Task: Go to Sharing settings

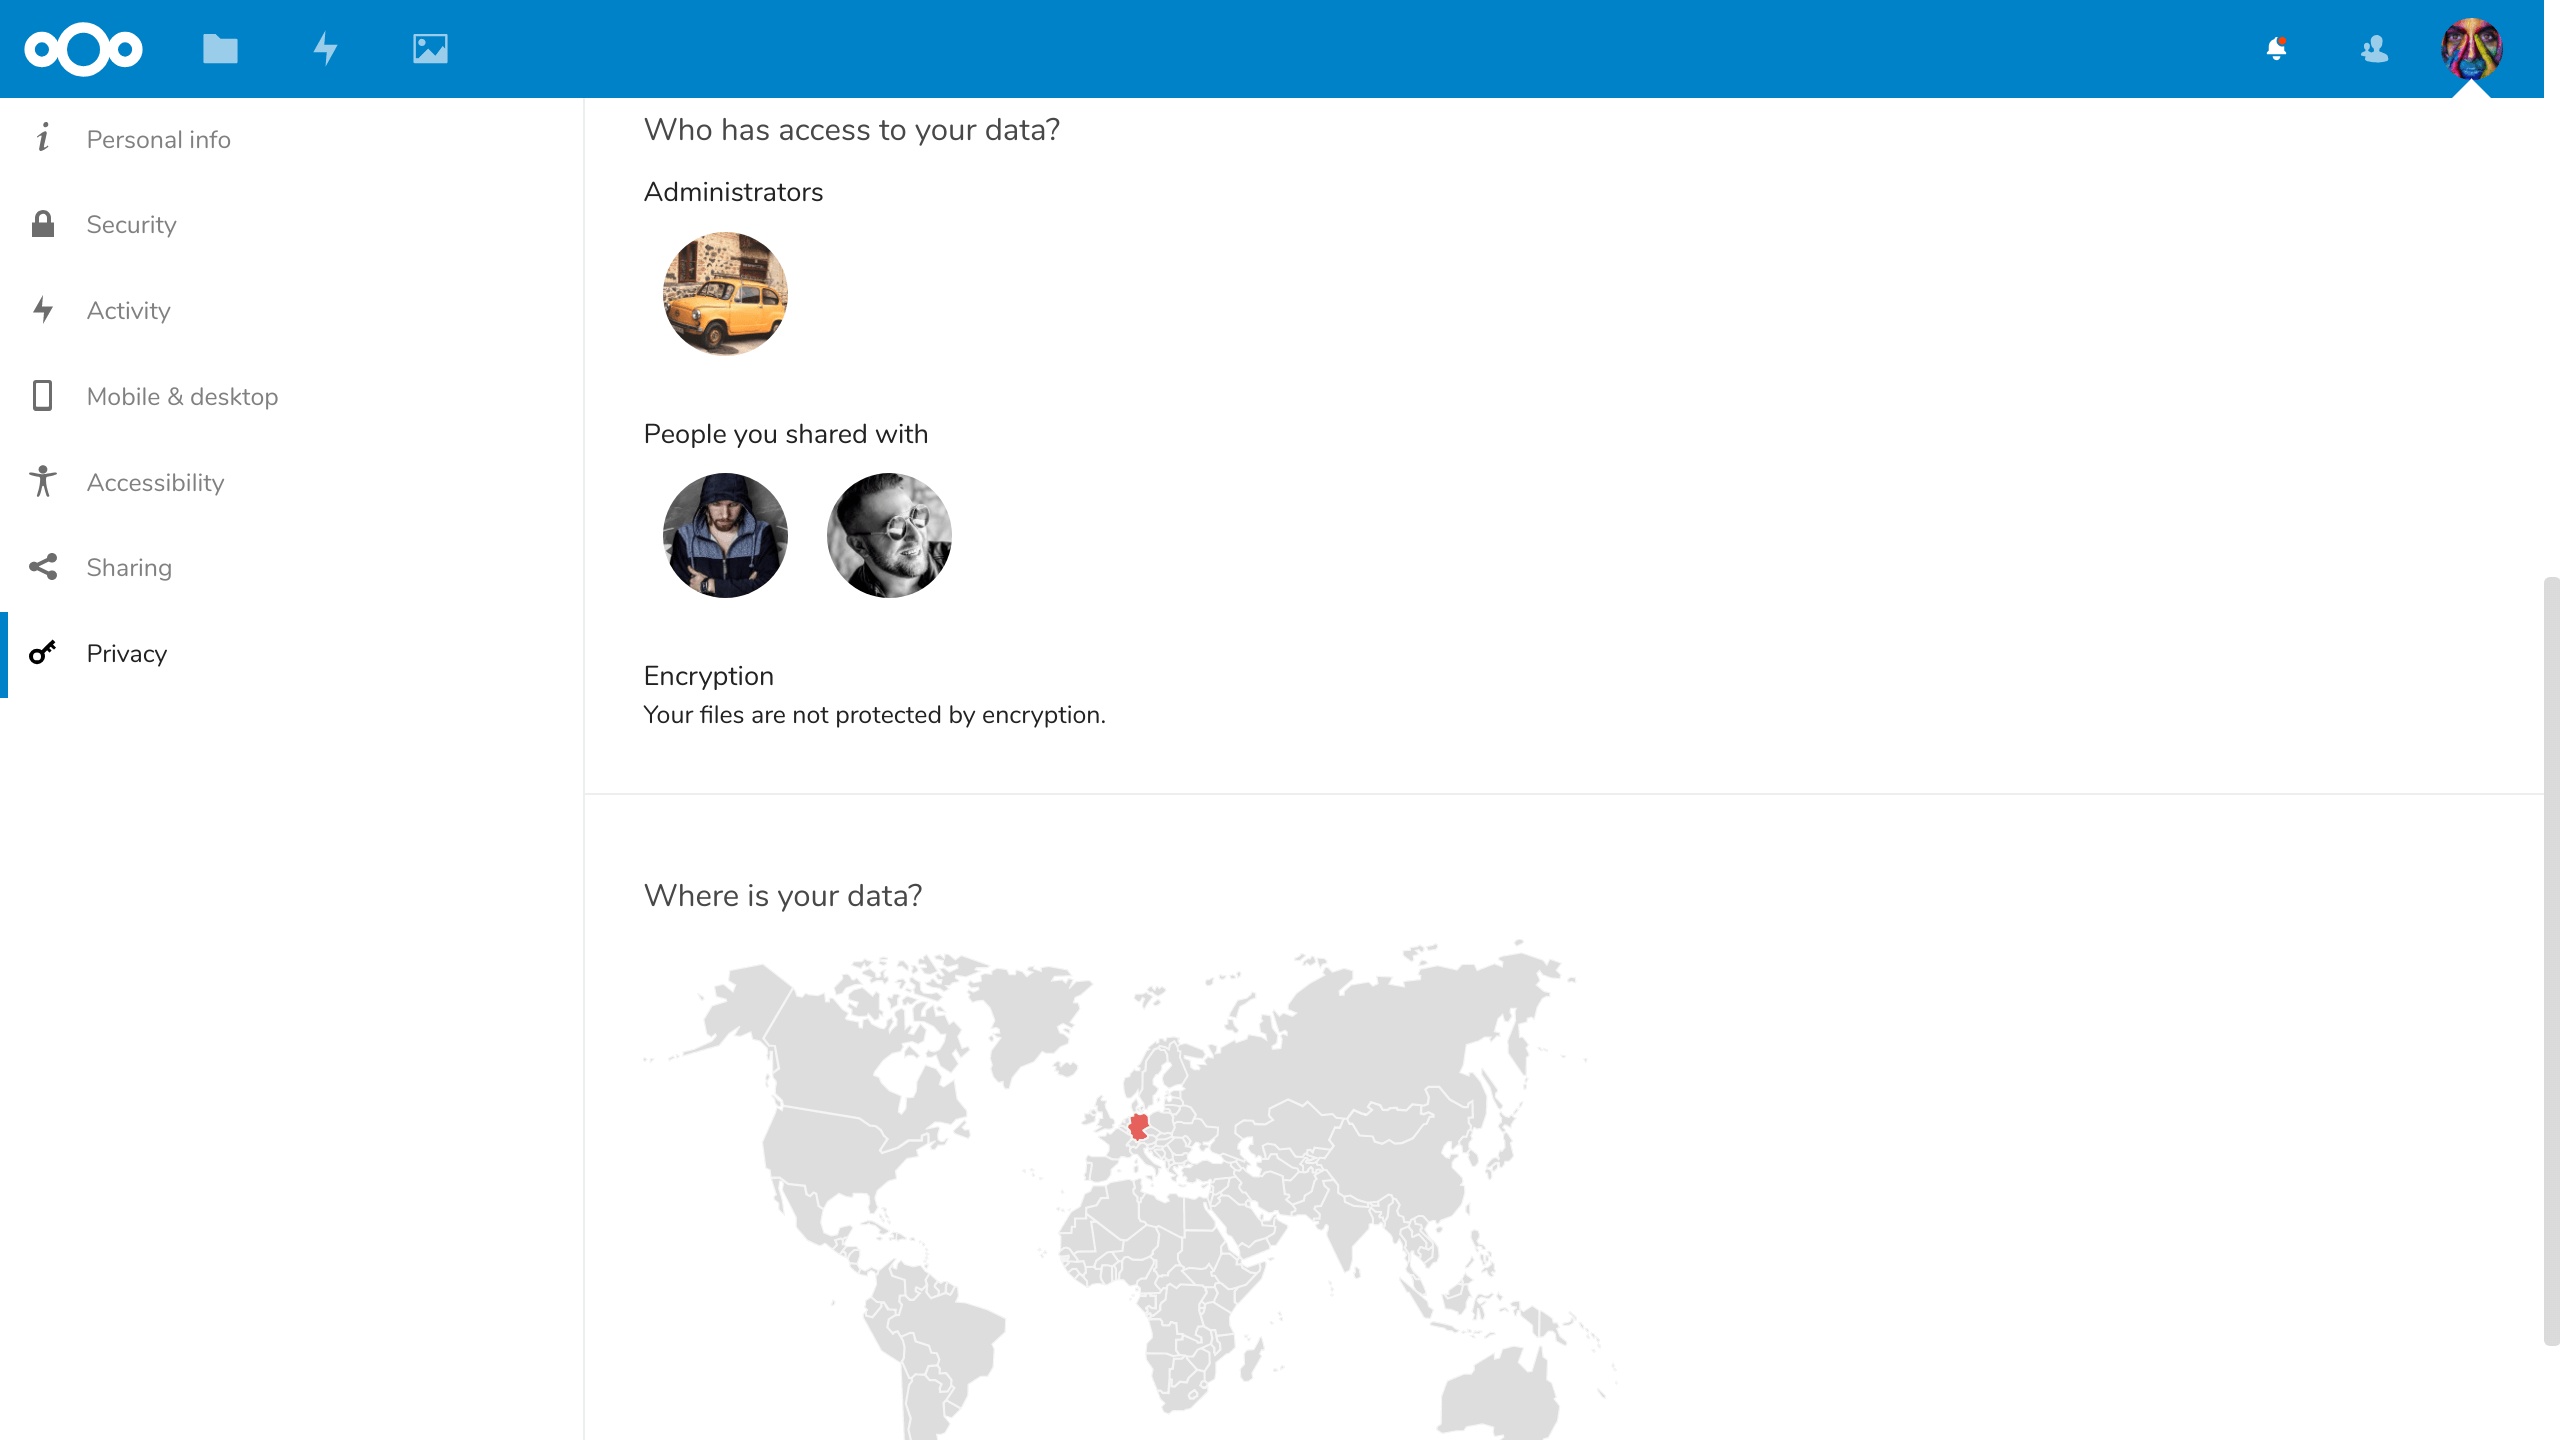Action: [129, 568]
